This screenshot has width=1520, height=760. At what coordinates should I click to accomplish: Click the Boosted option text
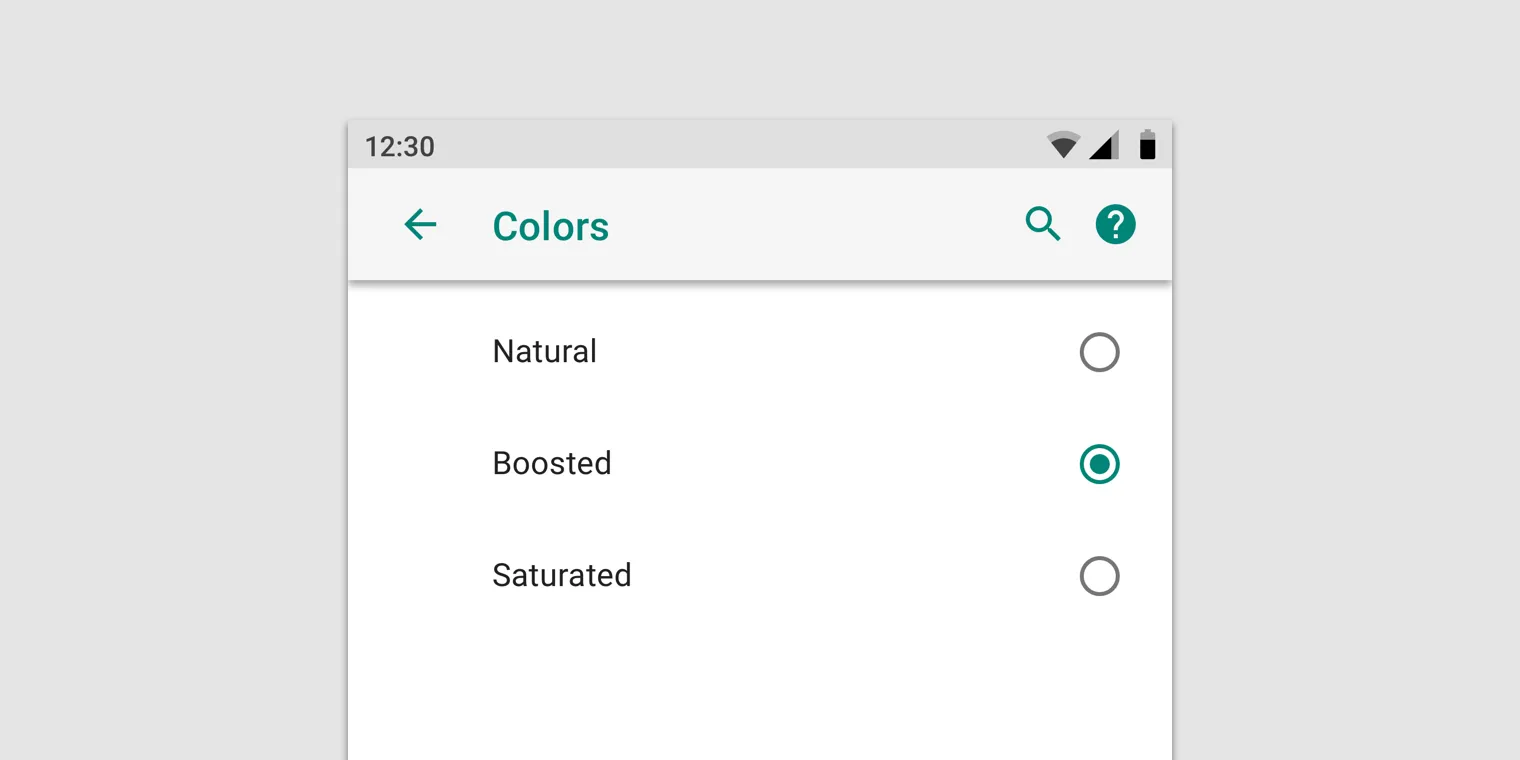(551, 464)
